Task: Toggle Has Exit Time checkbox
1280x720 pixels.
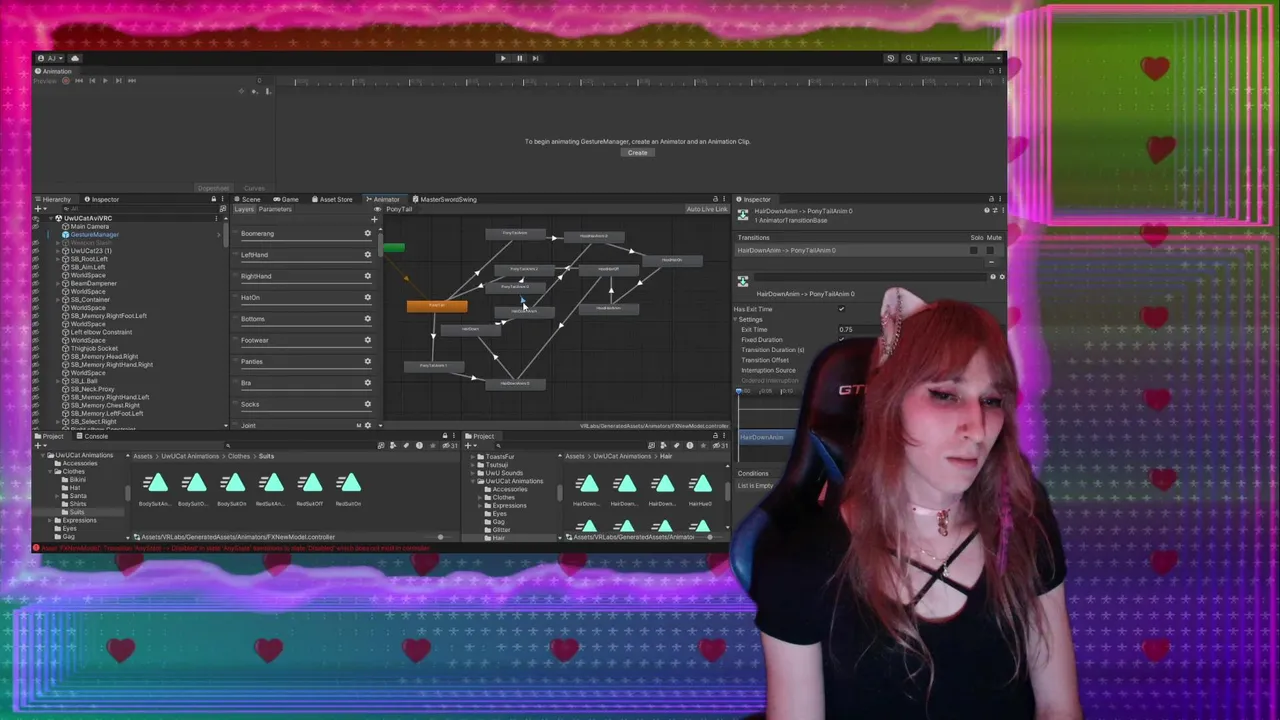Action: coord(841,309)
